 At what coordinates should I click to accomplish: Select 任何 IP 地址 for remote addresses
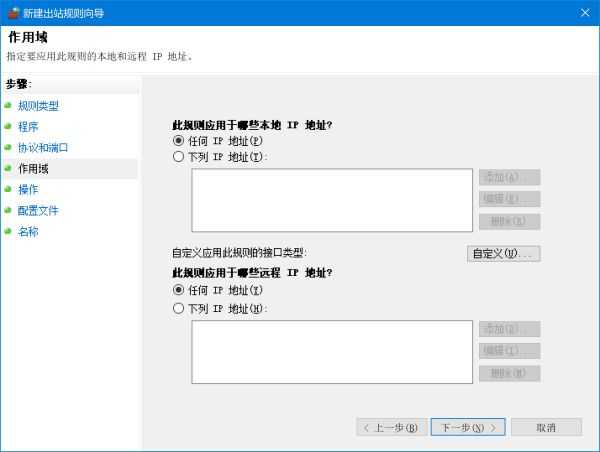tap(179, 289)
